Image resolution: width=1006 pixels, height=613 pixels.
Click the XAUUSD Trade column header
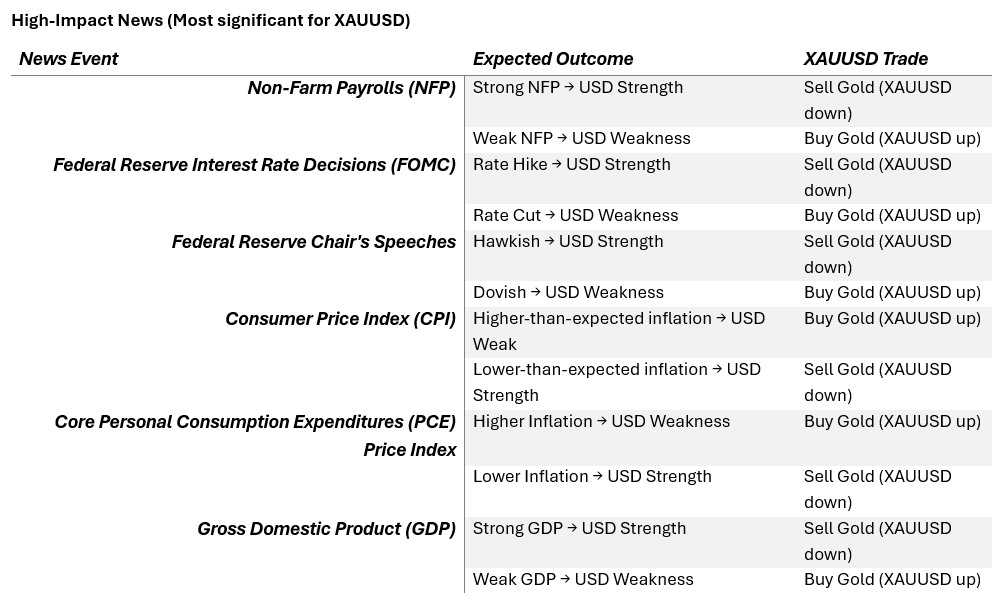pyautogui.click(x=865, y=59)
